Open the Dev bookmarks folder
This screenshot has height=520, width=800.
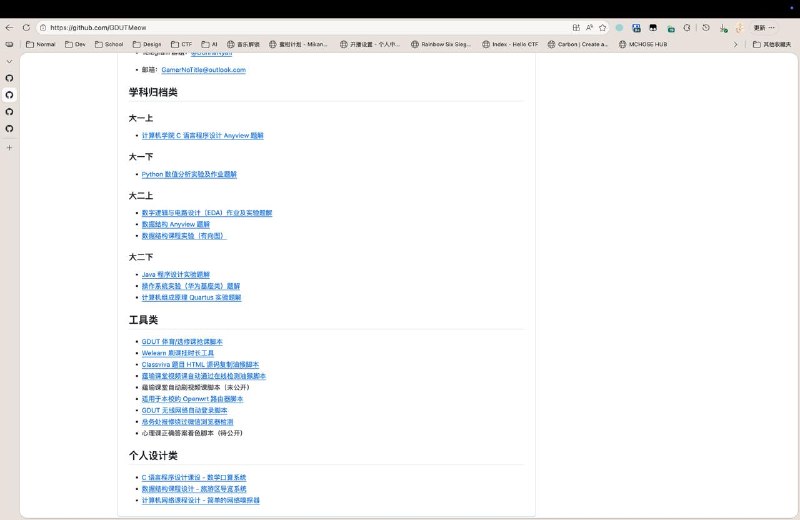tap(76, 44)
